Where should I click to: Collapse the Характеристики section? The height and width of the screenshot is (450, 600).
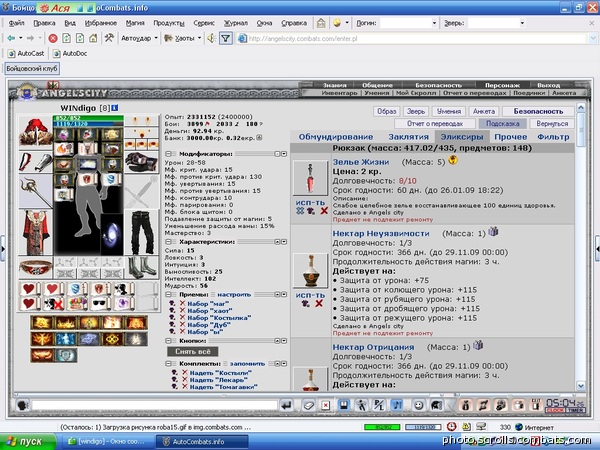[x=168, y=242]
